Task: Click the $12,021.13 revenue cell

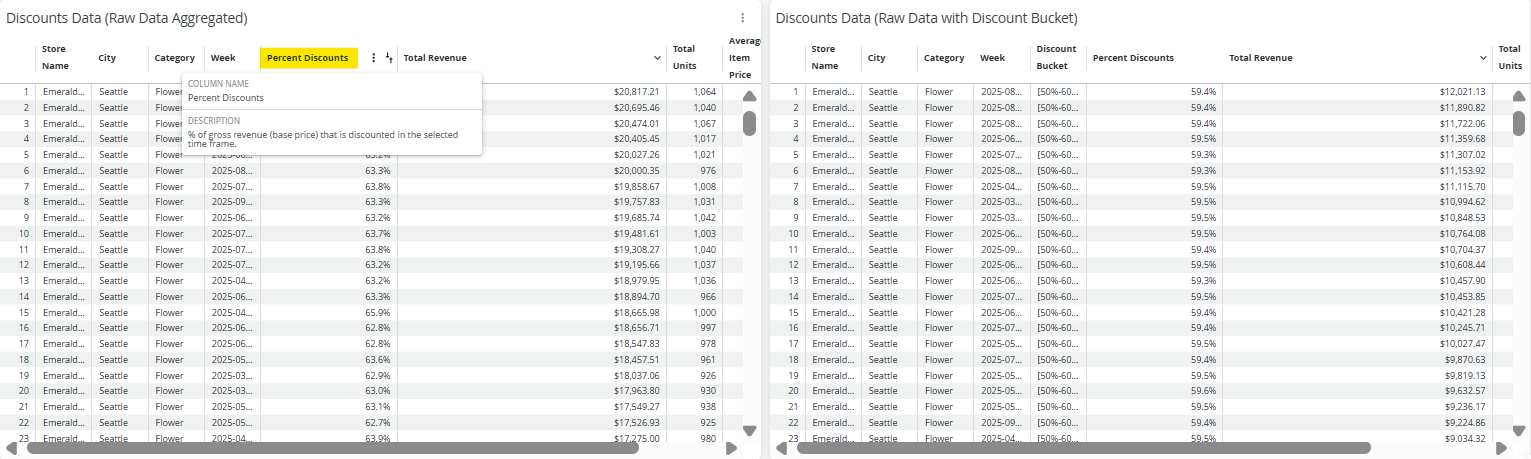Action: pos(1462,92)
